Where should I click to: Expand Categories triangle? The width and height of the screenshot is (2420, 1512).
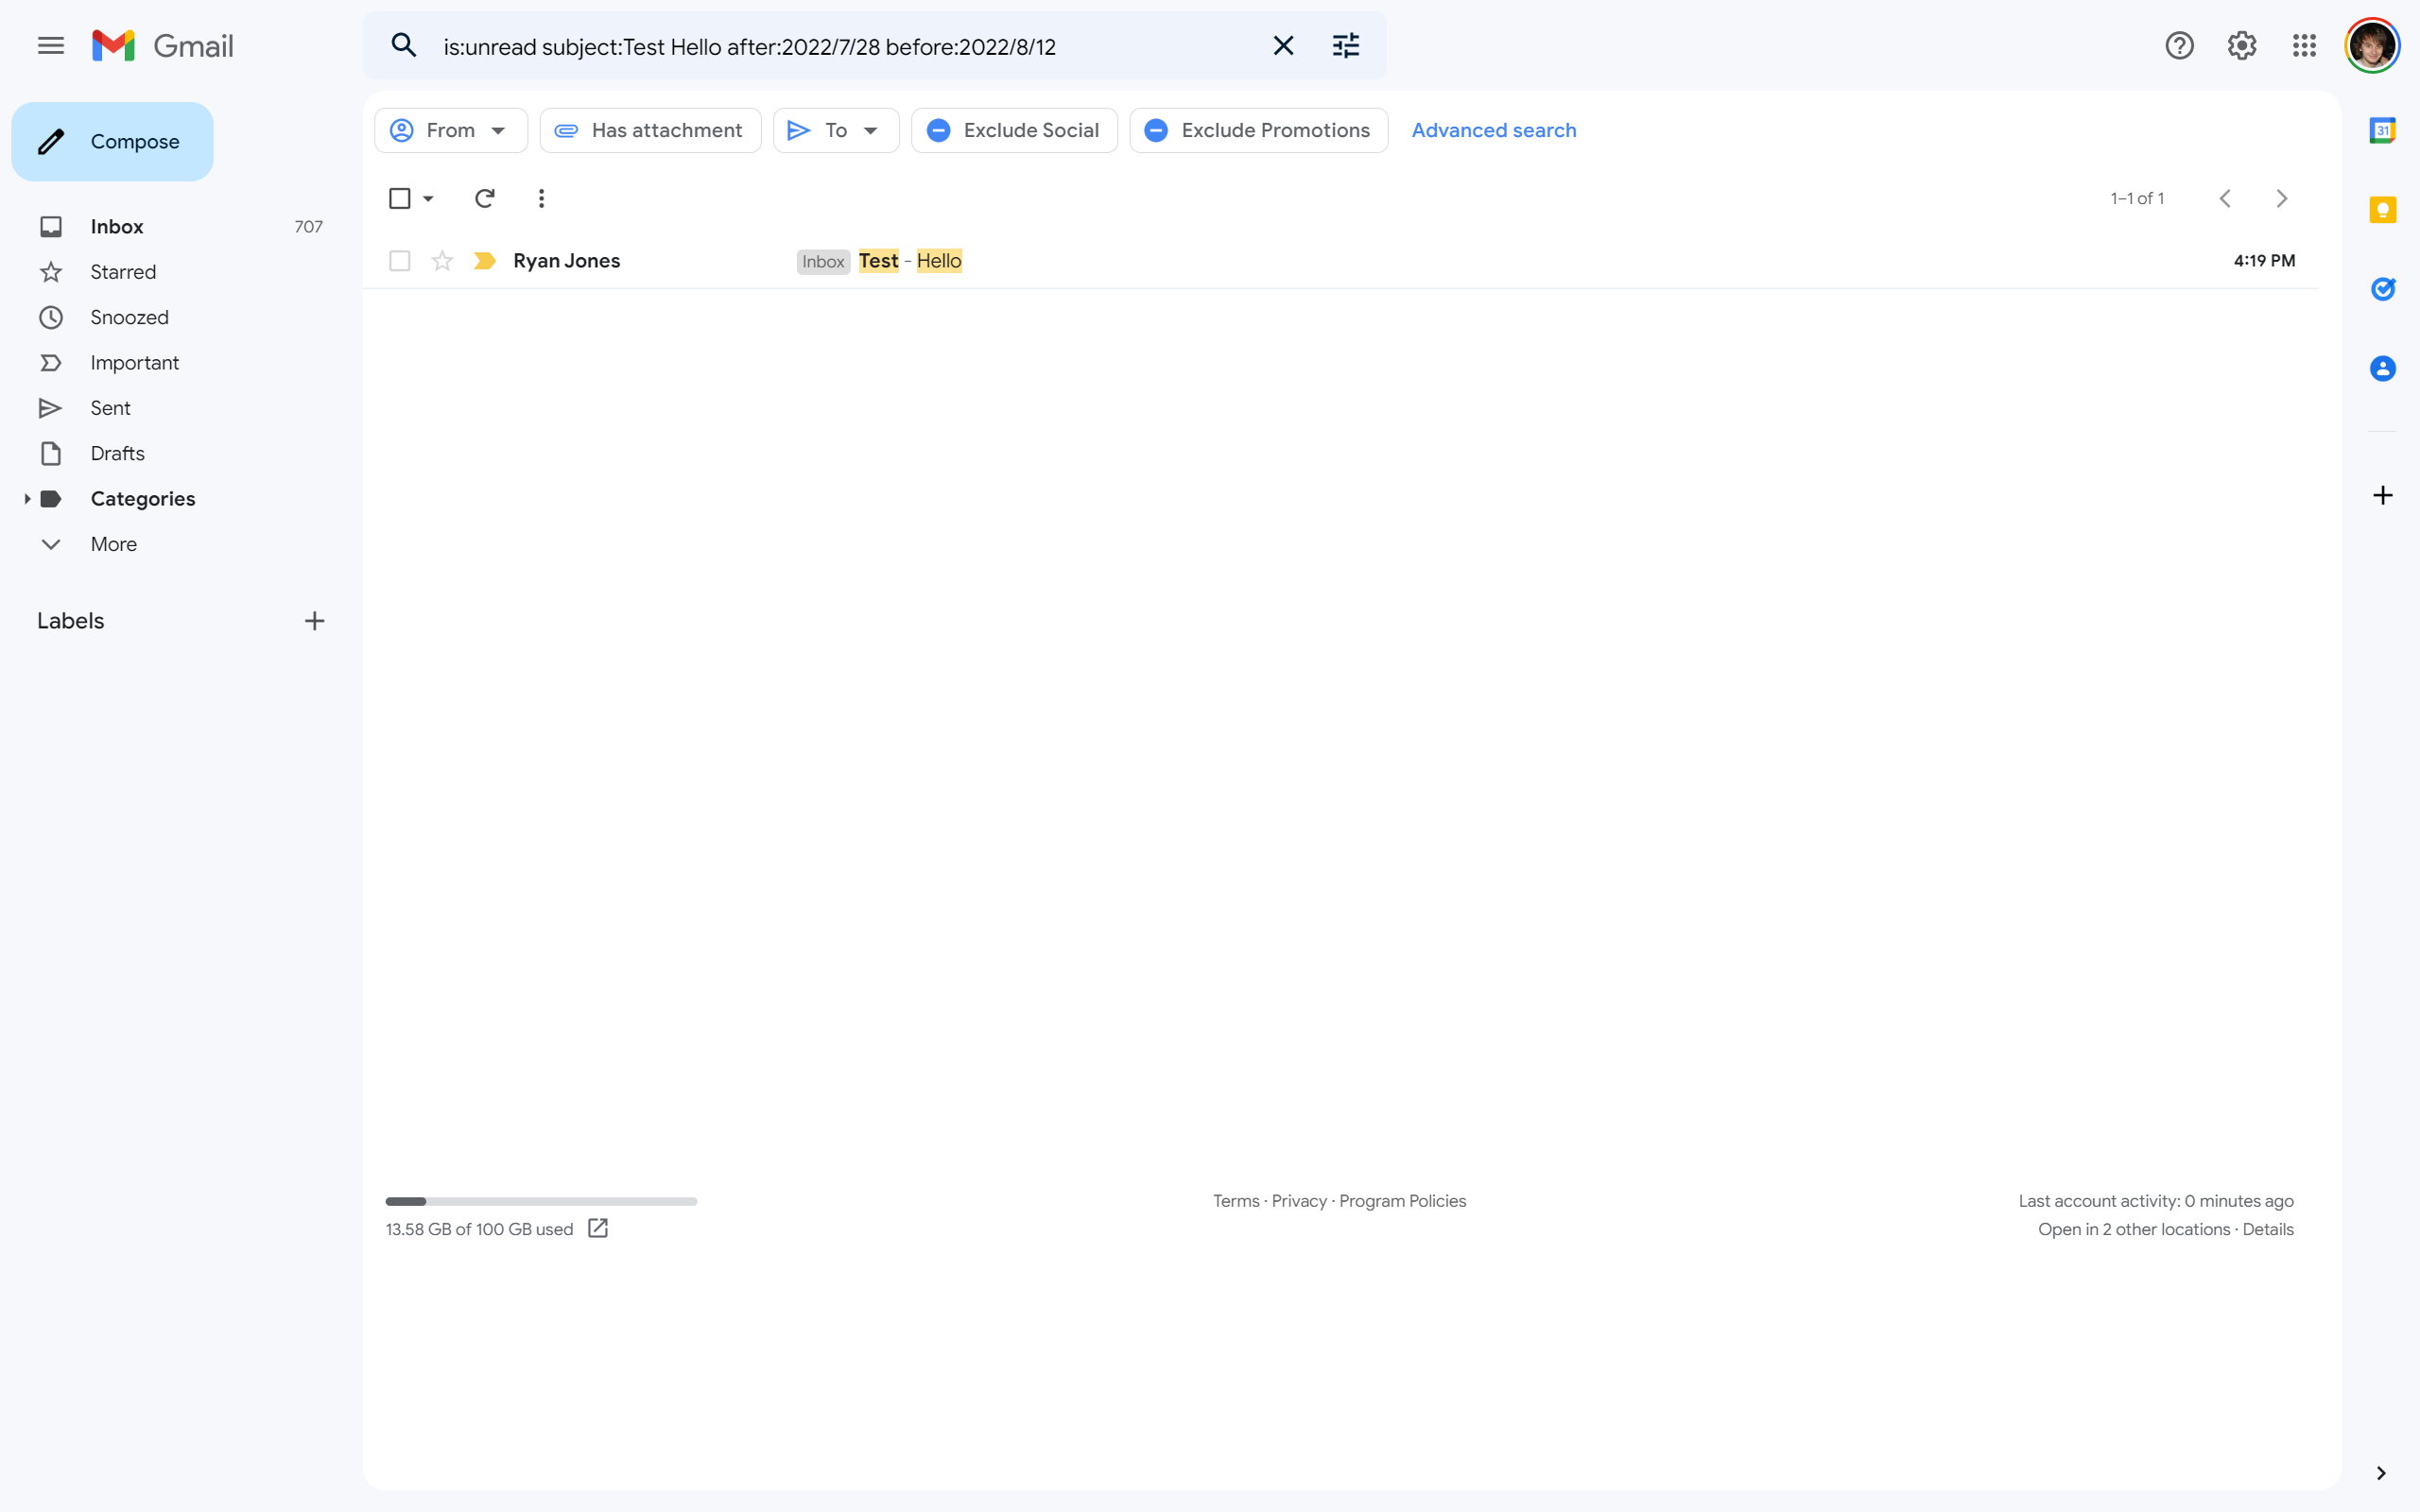[27, 499]
